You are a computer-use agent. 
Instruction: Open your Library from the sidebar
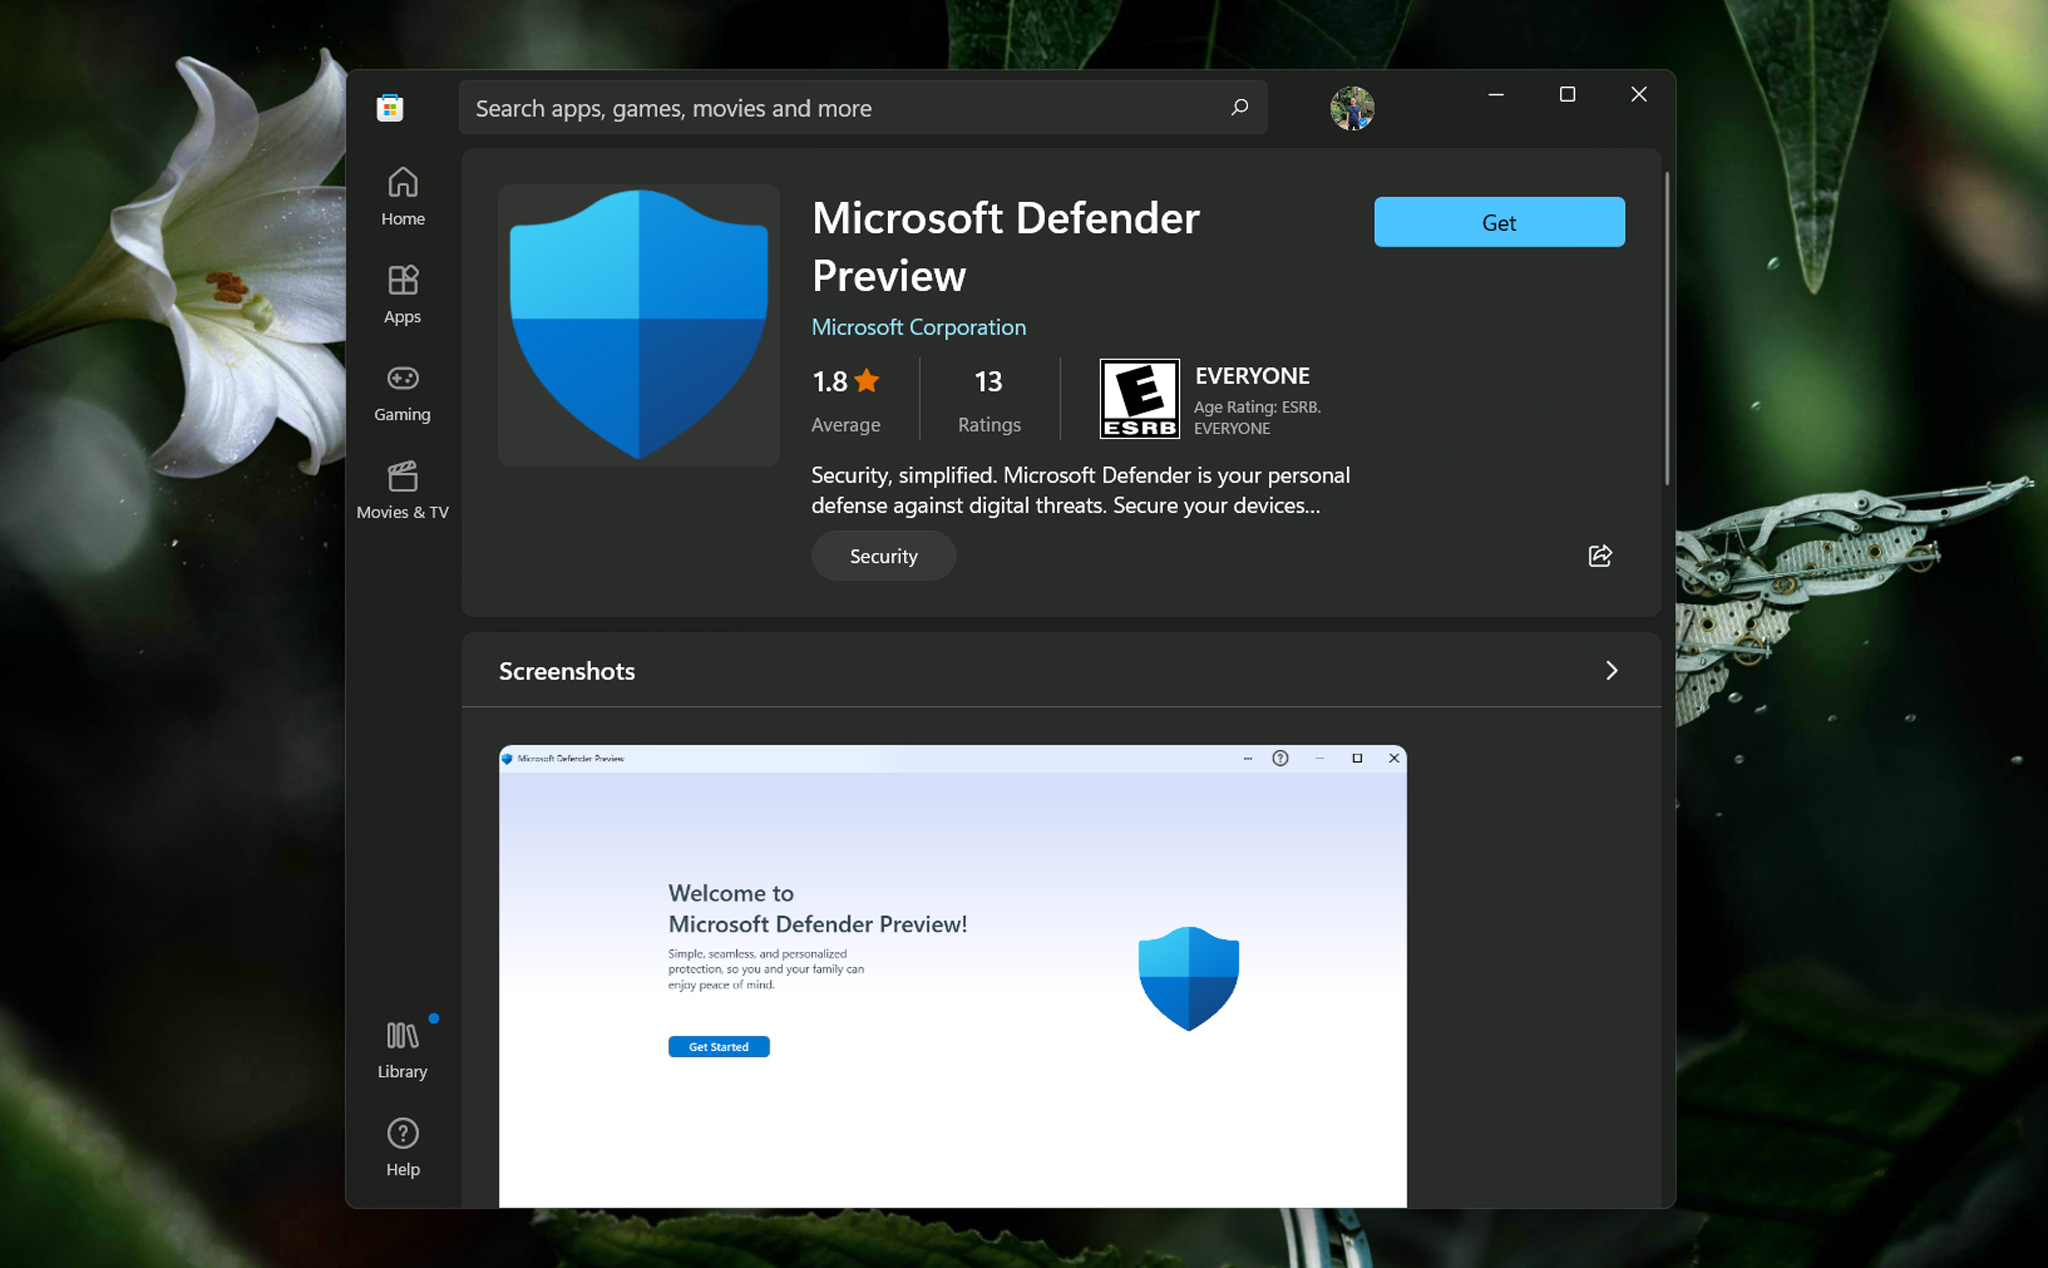[402, 1045]
